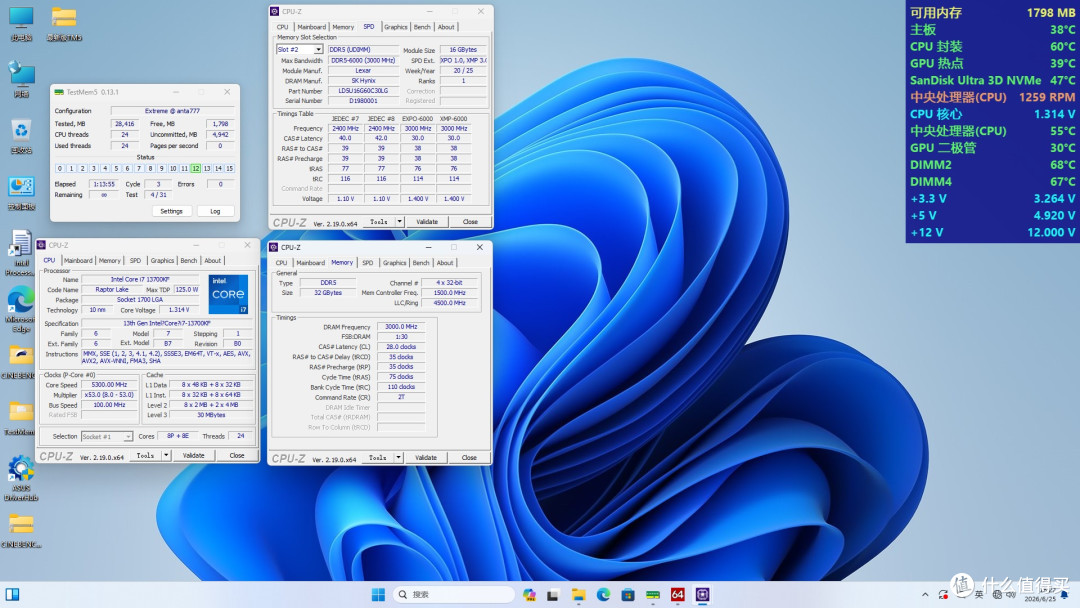
Task: Click the taskbar search box
Action: pos(453,594)
